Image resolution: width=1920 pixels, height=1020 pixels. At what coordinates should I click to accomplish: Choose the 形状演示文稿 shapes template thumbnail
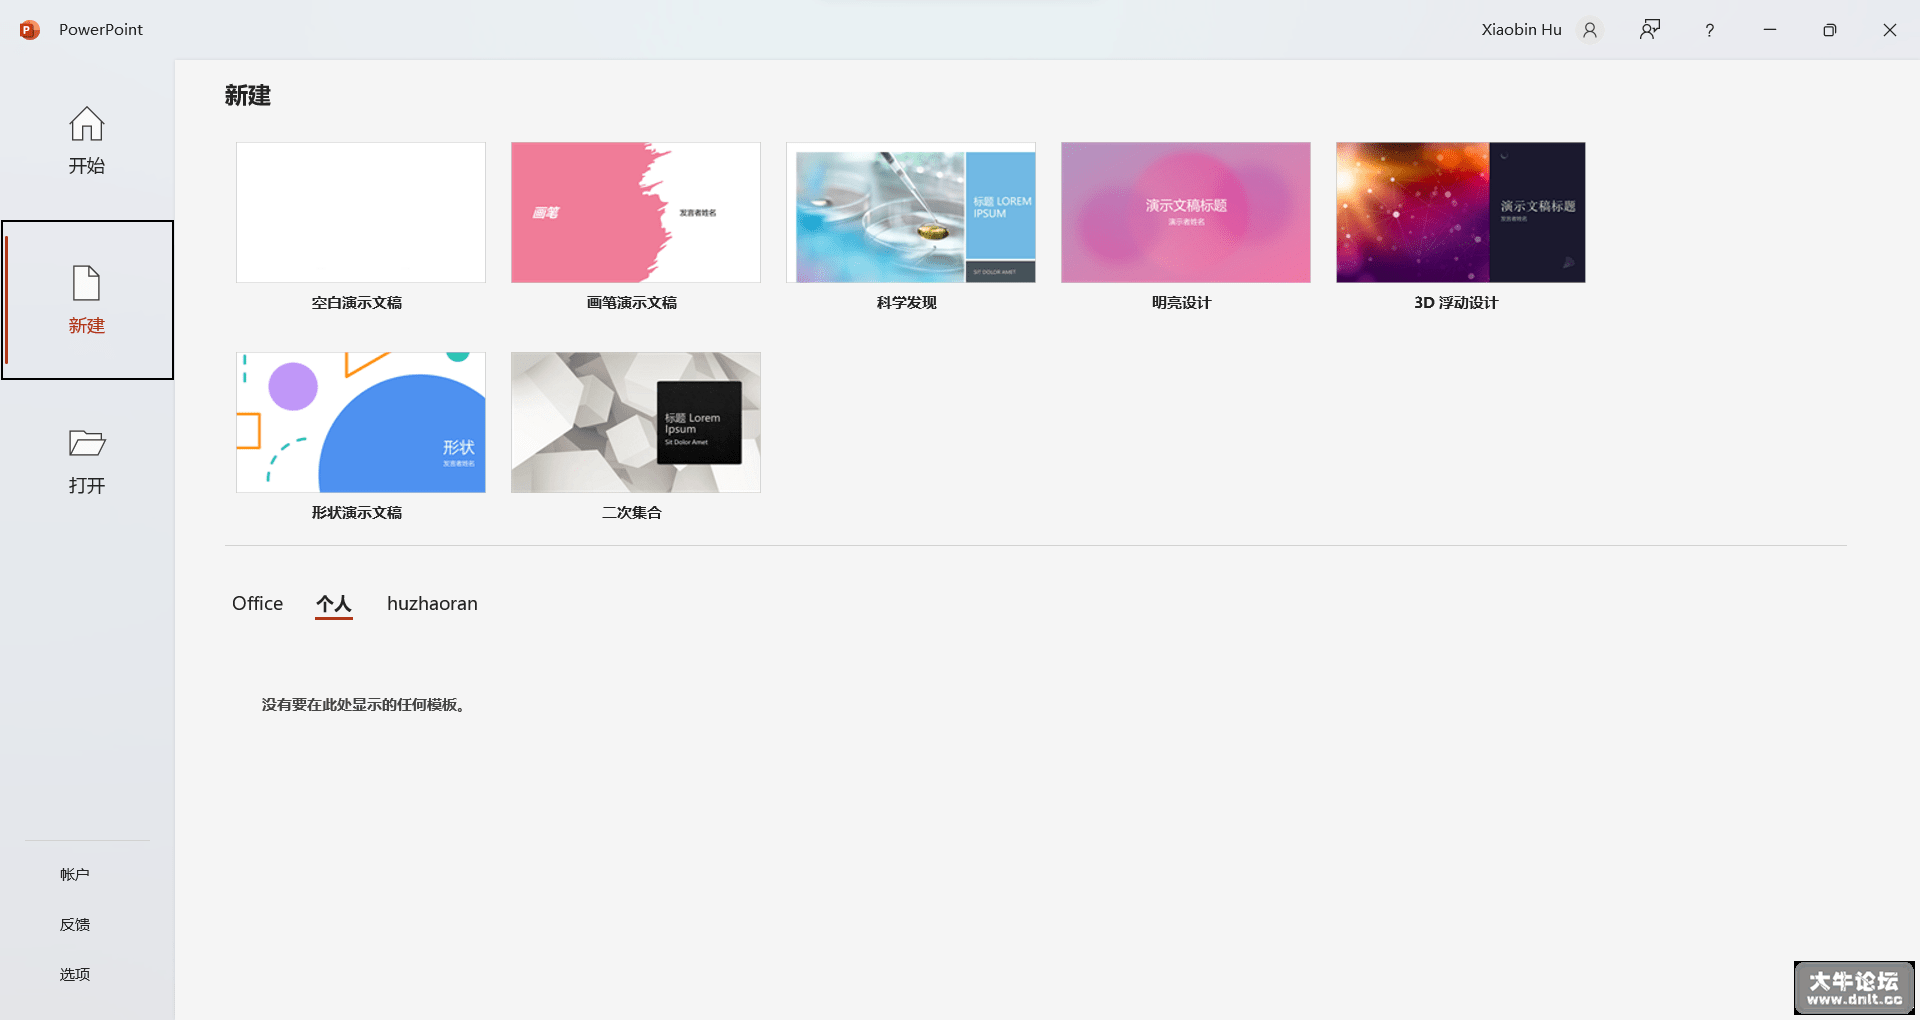361,422
